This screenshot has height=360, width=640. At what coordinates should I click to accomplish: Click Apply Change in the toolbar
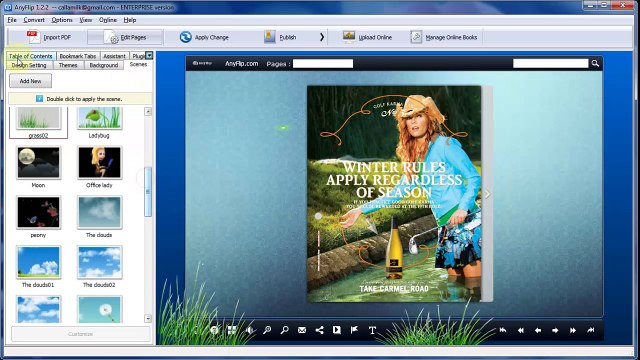(x=204, y=37)
